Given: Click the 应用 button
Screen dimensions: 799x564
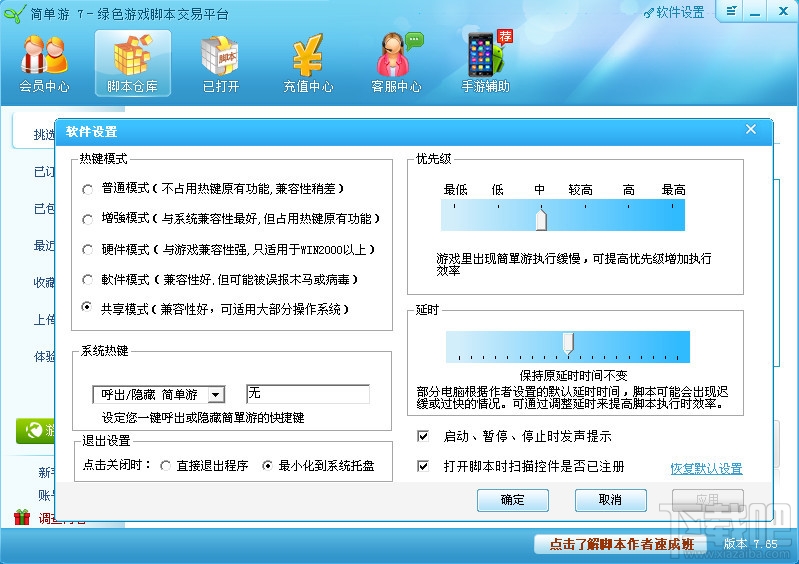Looking at the screenshot, I should (x=708, y=500).
